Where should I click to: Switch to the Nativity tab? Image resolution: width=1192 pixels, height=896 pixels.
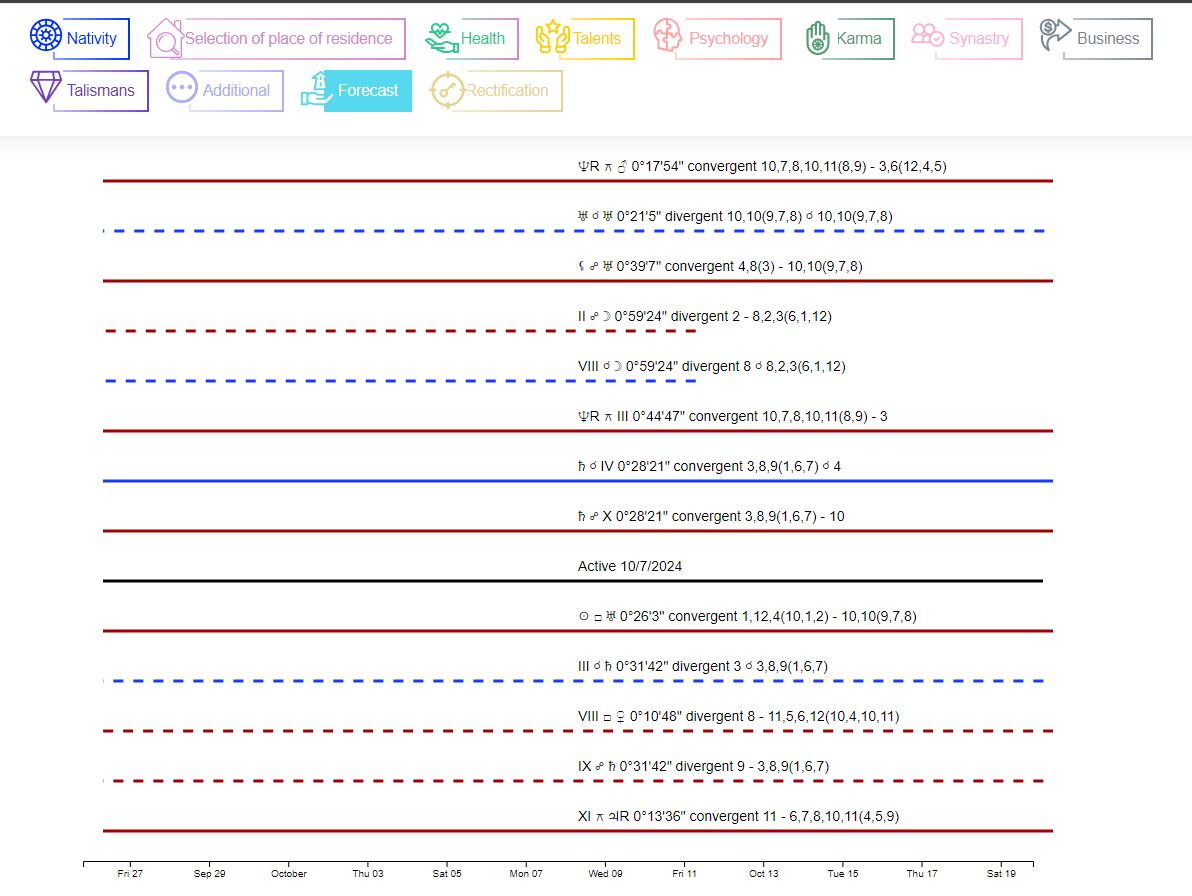pos(92,39)
